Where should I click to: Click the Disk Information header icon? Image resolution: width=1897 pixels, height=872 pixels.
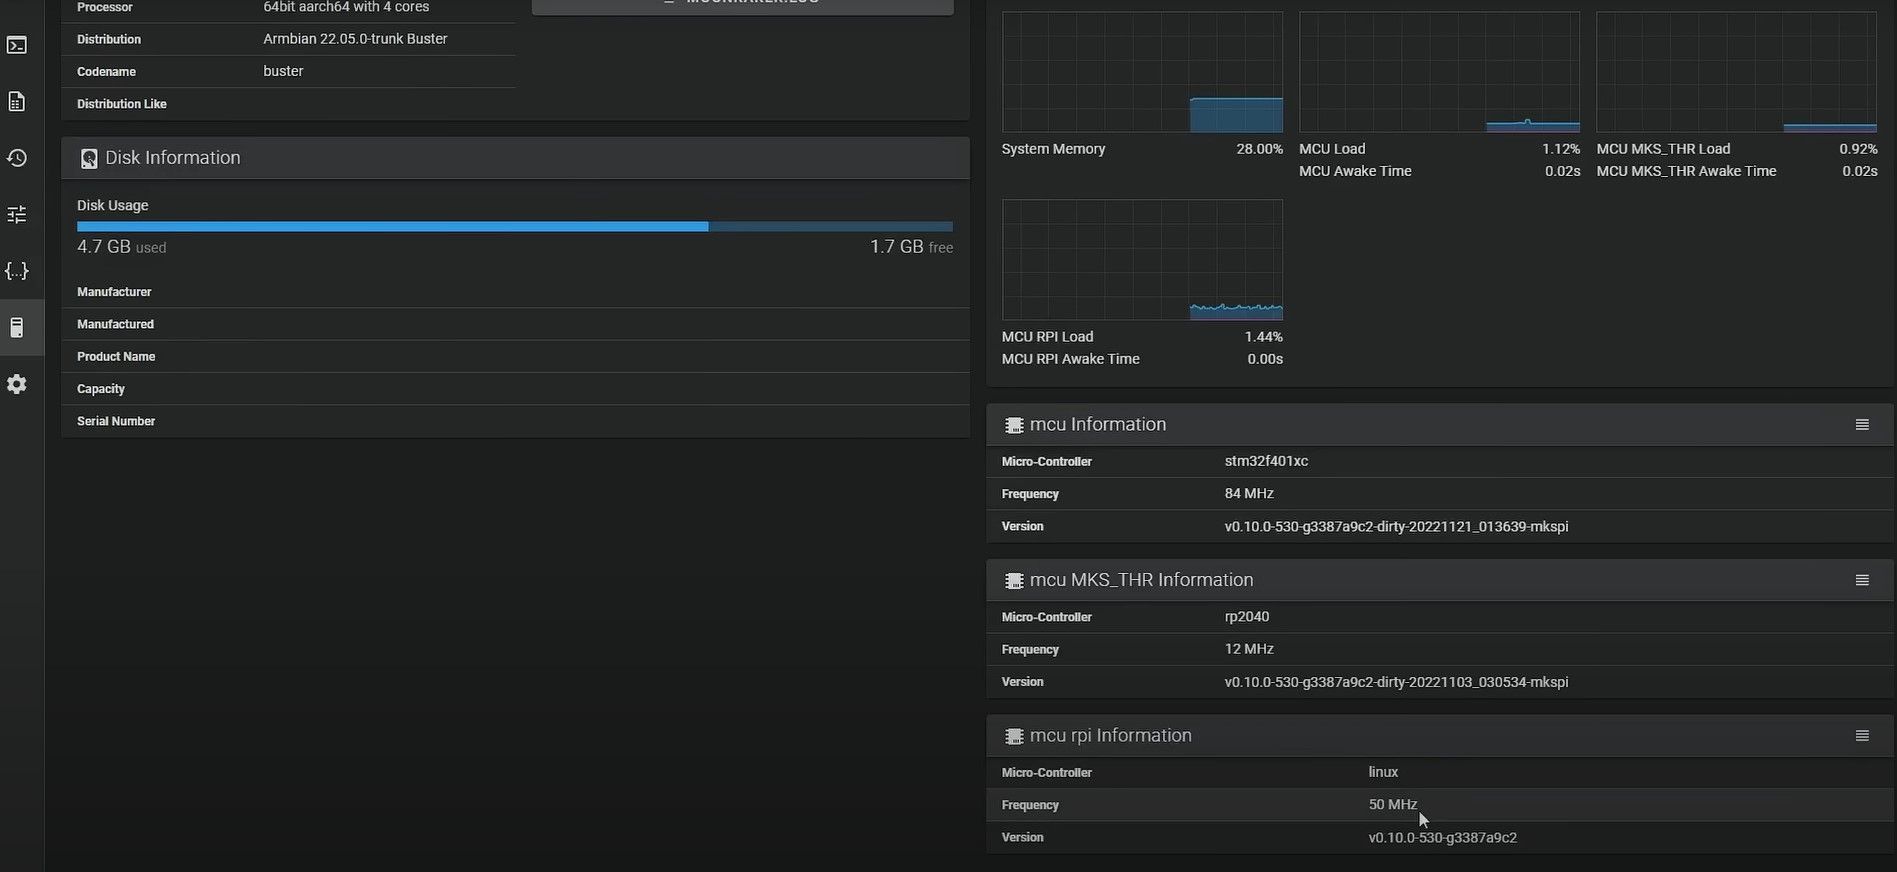point(89,158)
